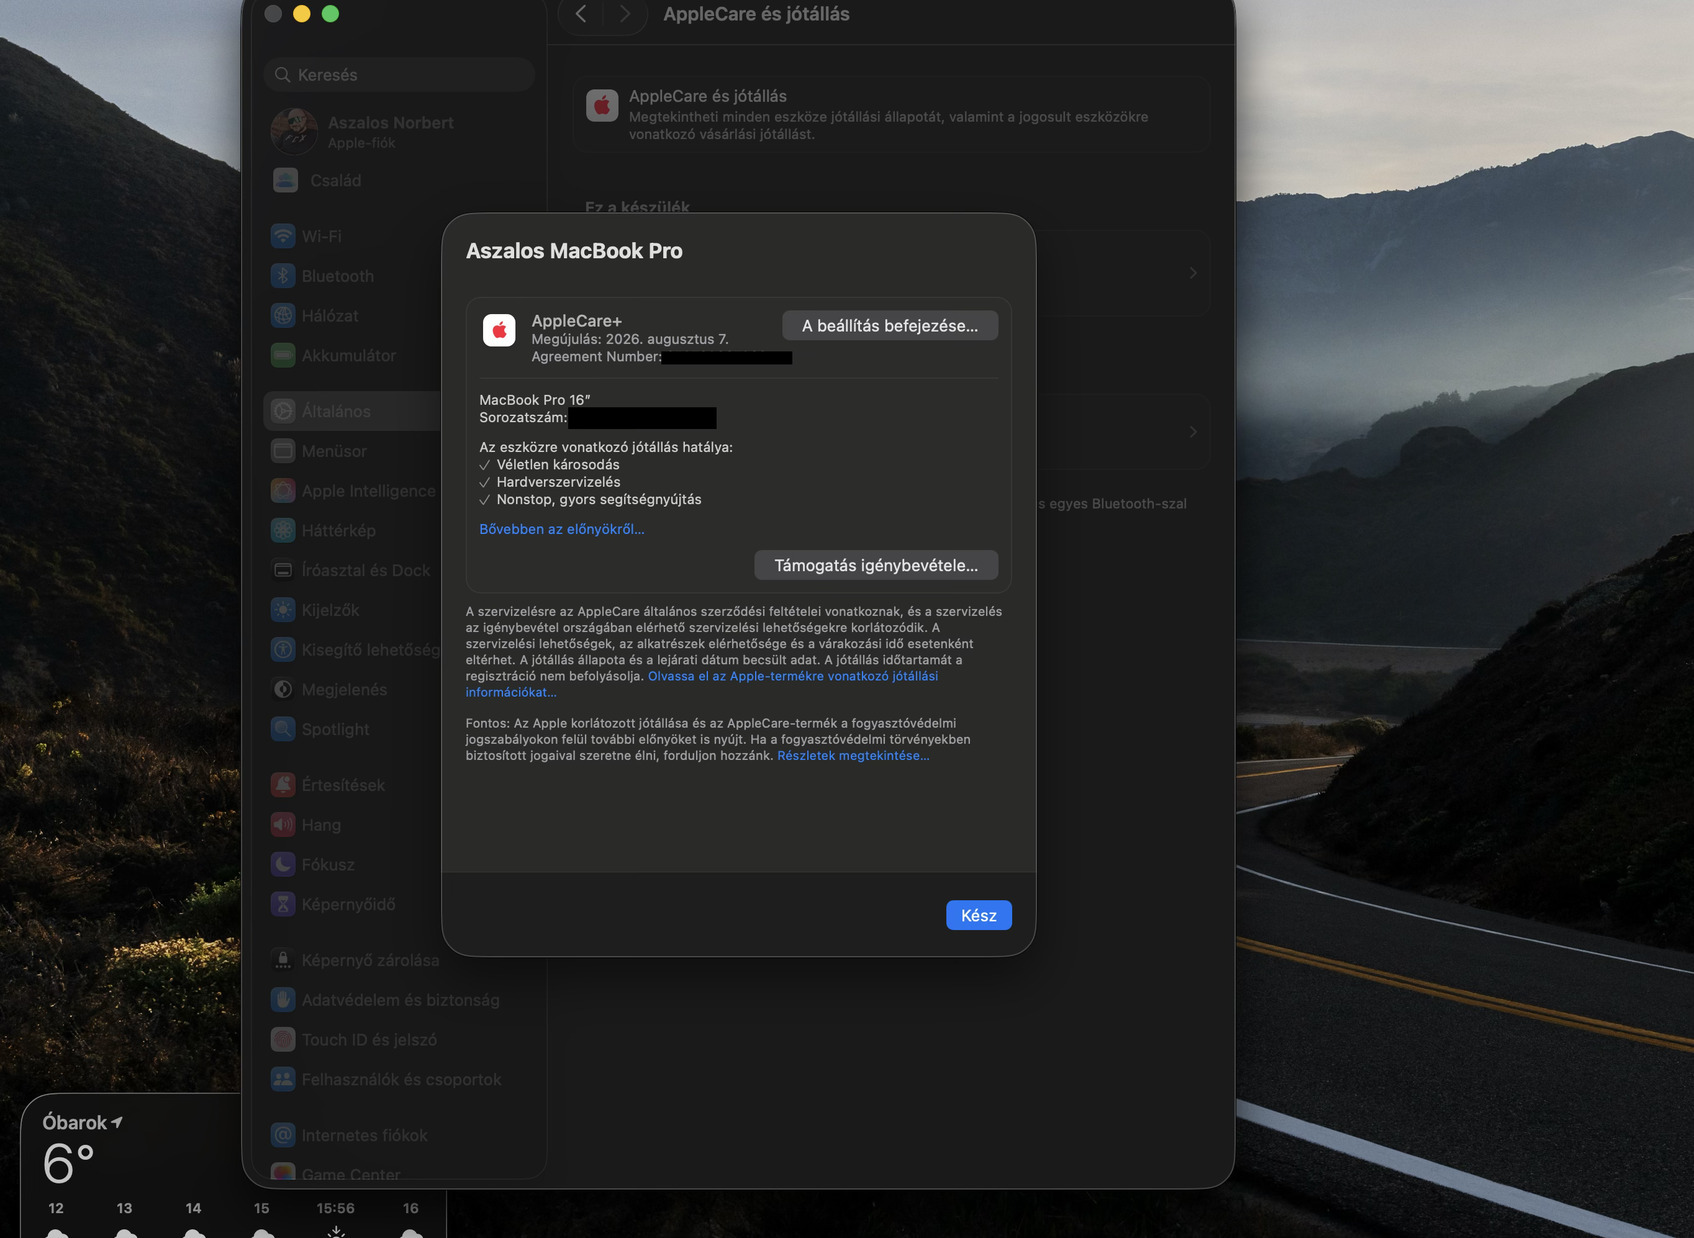Open Hálózat network icon in sidebar
This screenshot has width=1694, height=1238.
click(284, 316)
